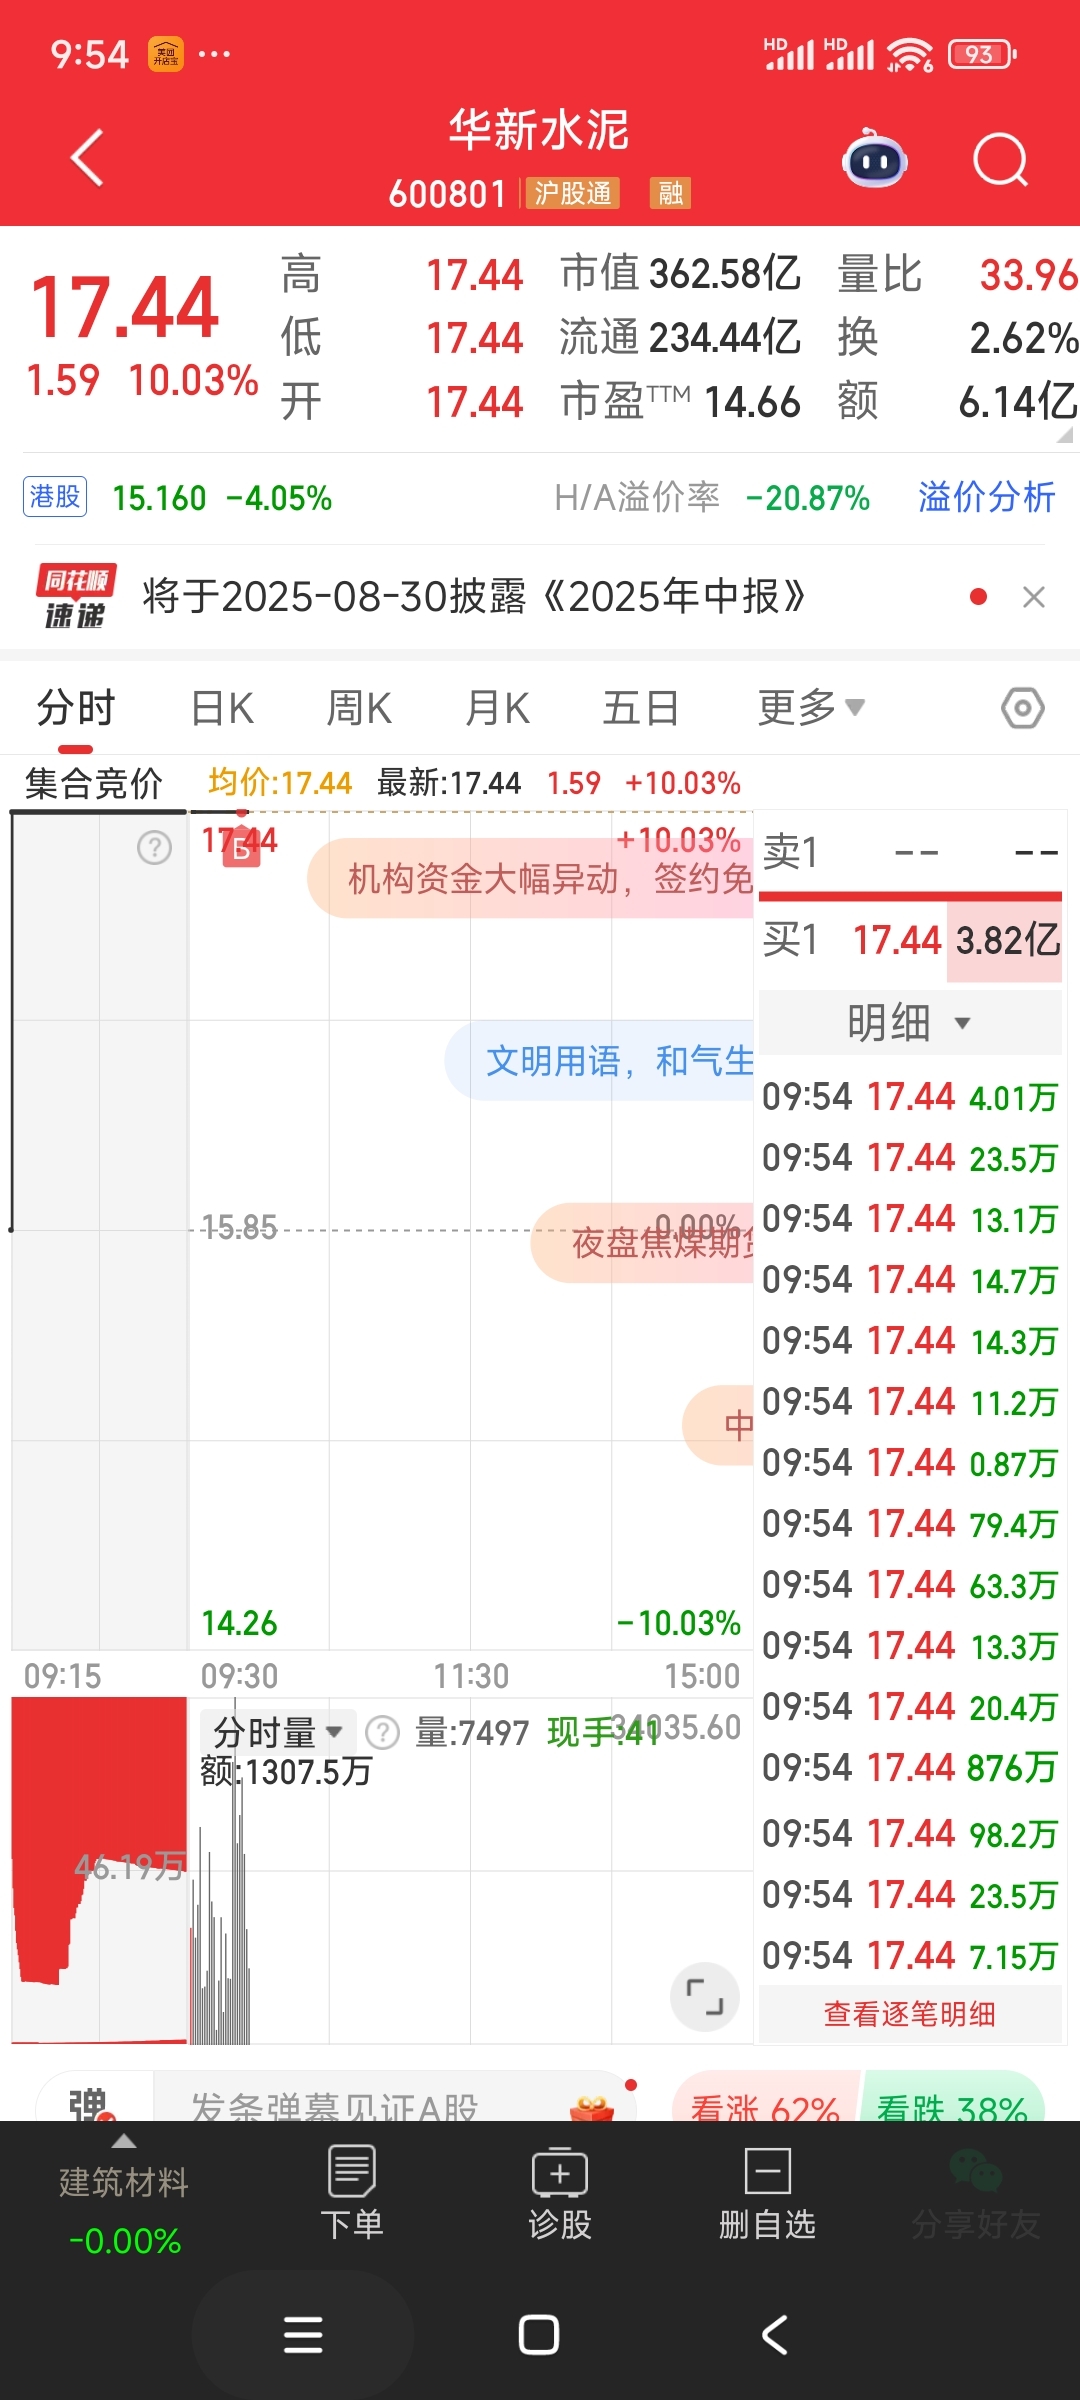Tap the Android home button
The height and width of the screenshot is (2400, 1080).
click(x=539, y=2336)
